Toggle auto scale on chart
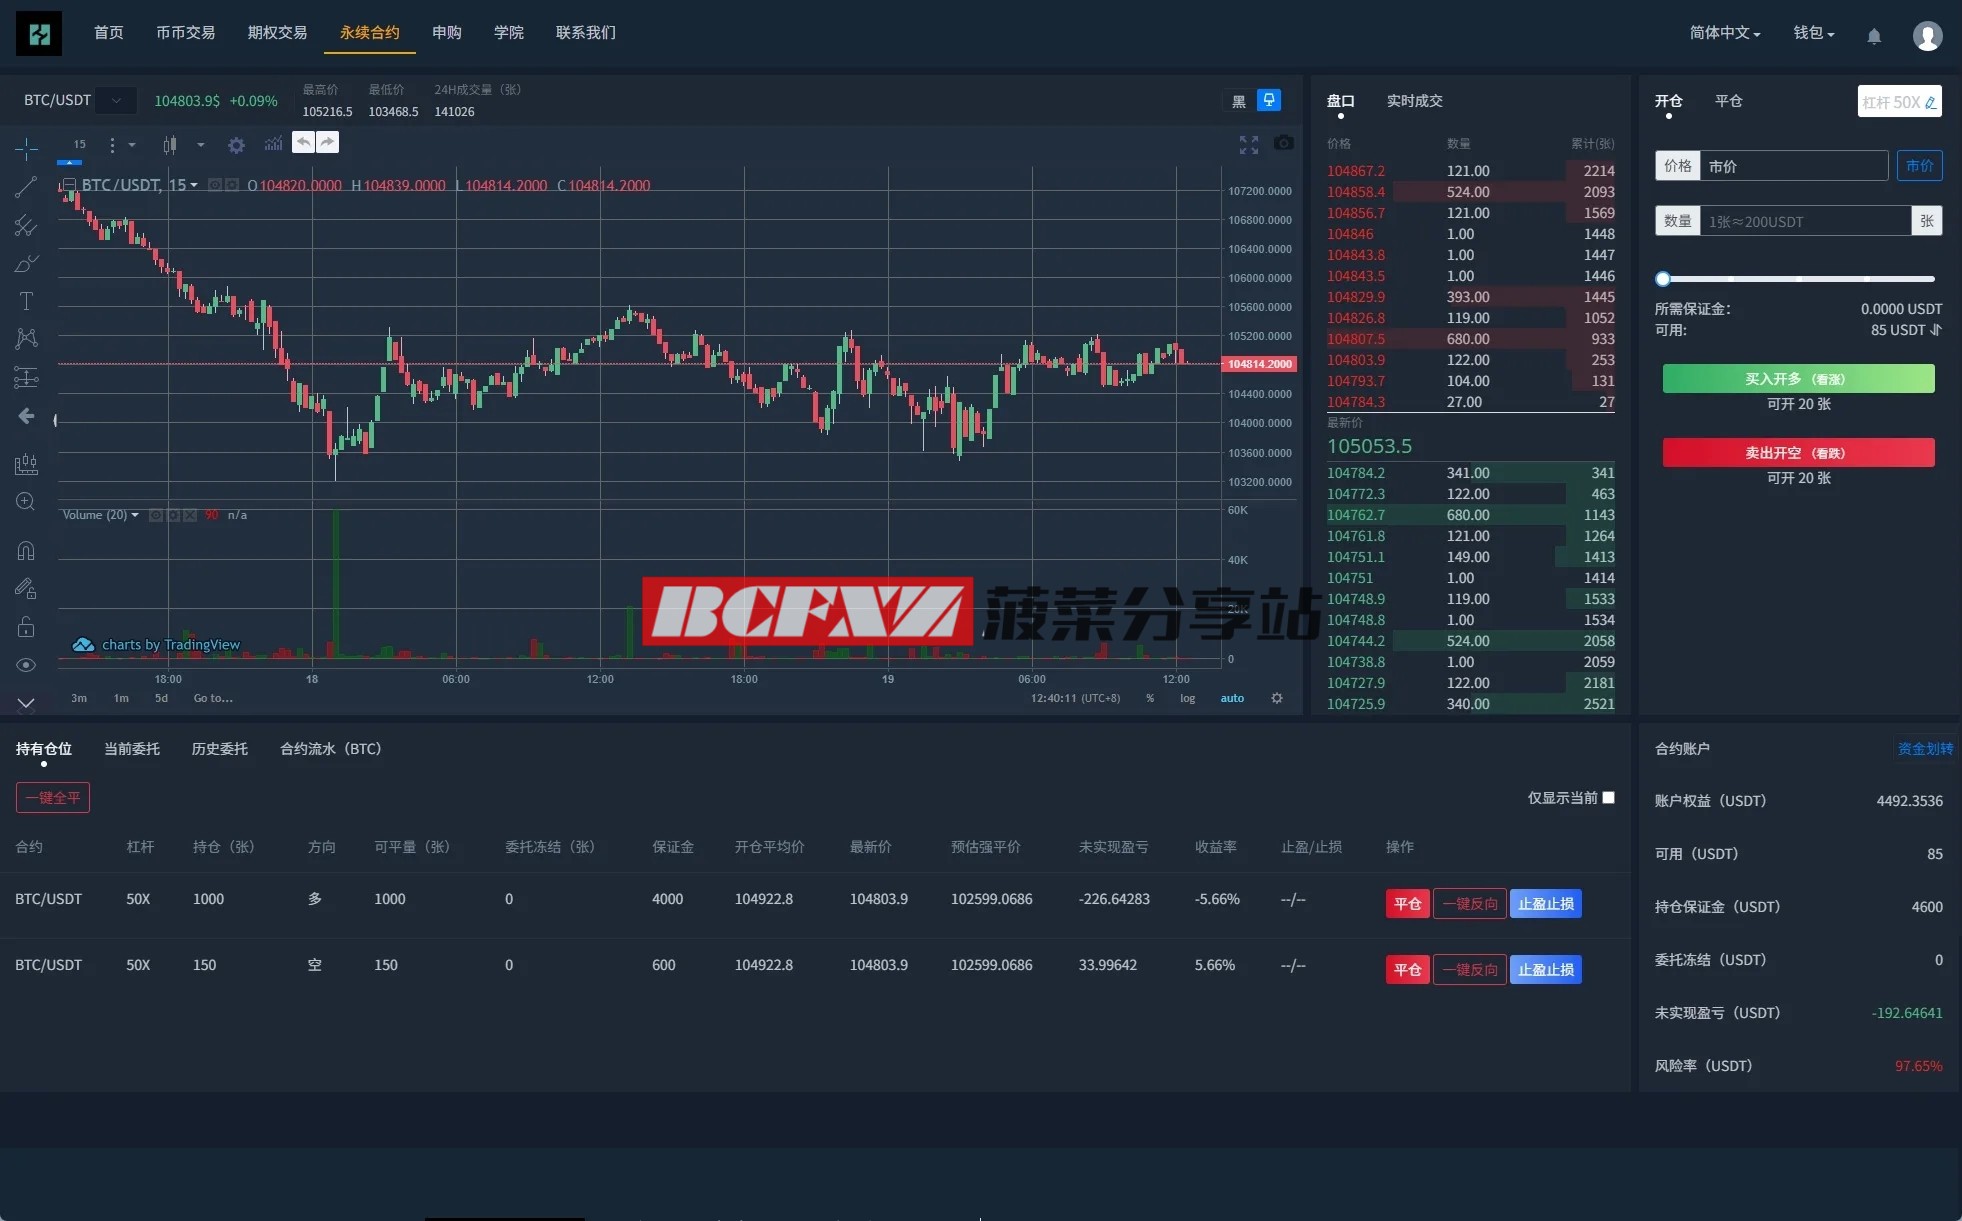Image resolution: width=1962 pixels, height=1221 pixels. click(1232, 698)
